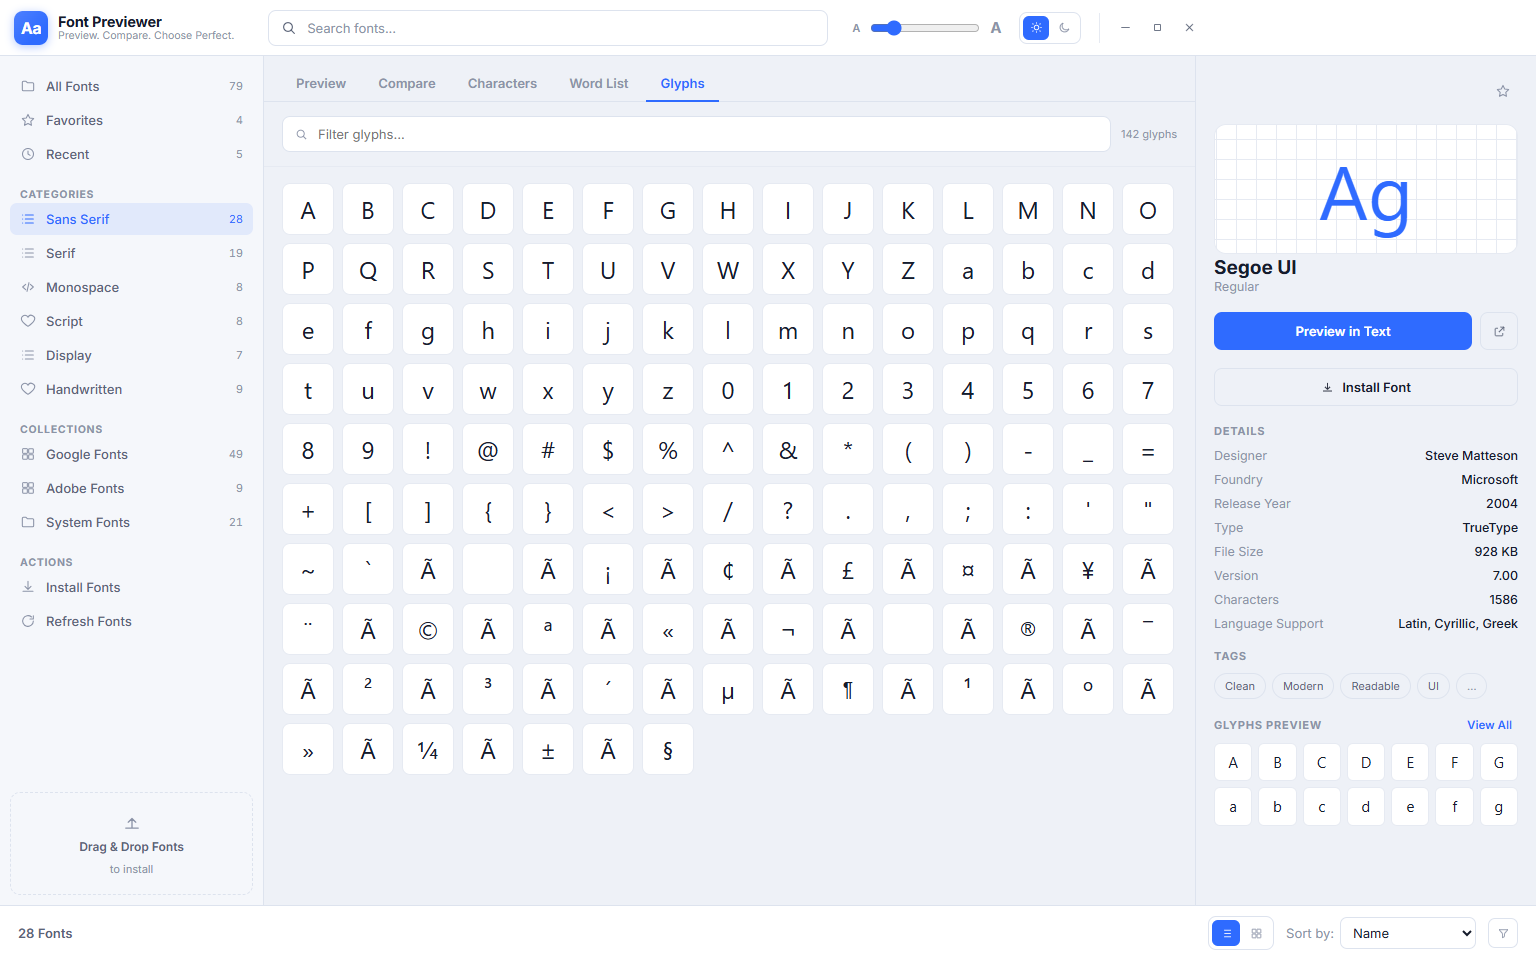Open Recent fonts list
This screenshot has height=960, width=1536.
click(x=131, y=154)
